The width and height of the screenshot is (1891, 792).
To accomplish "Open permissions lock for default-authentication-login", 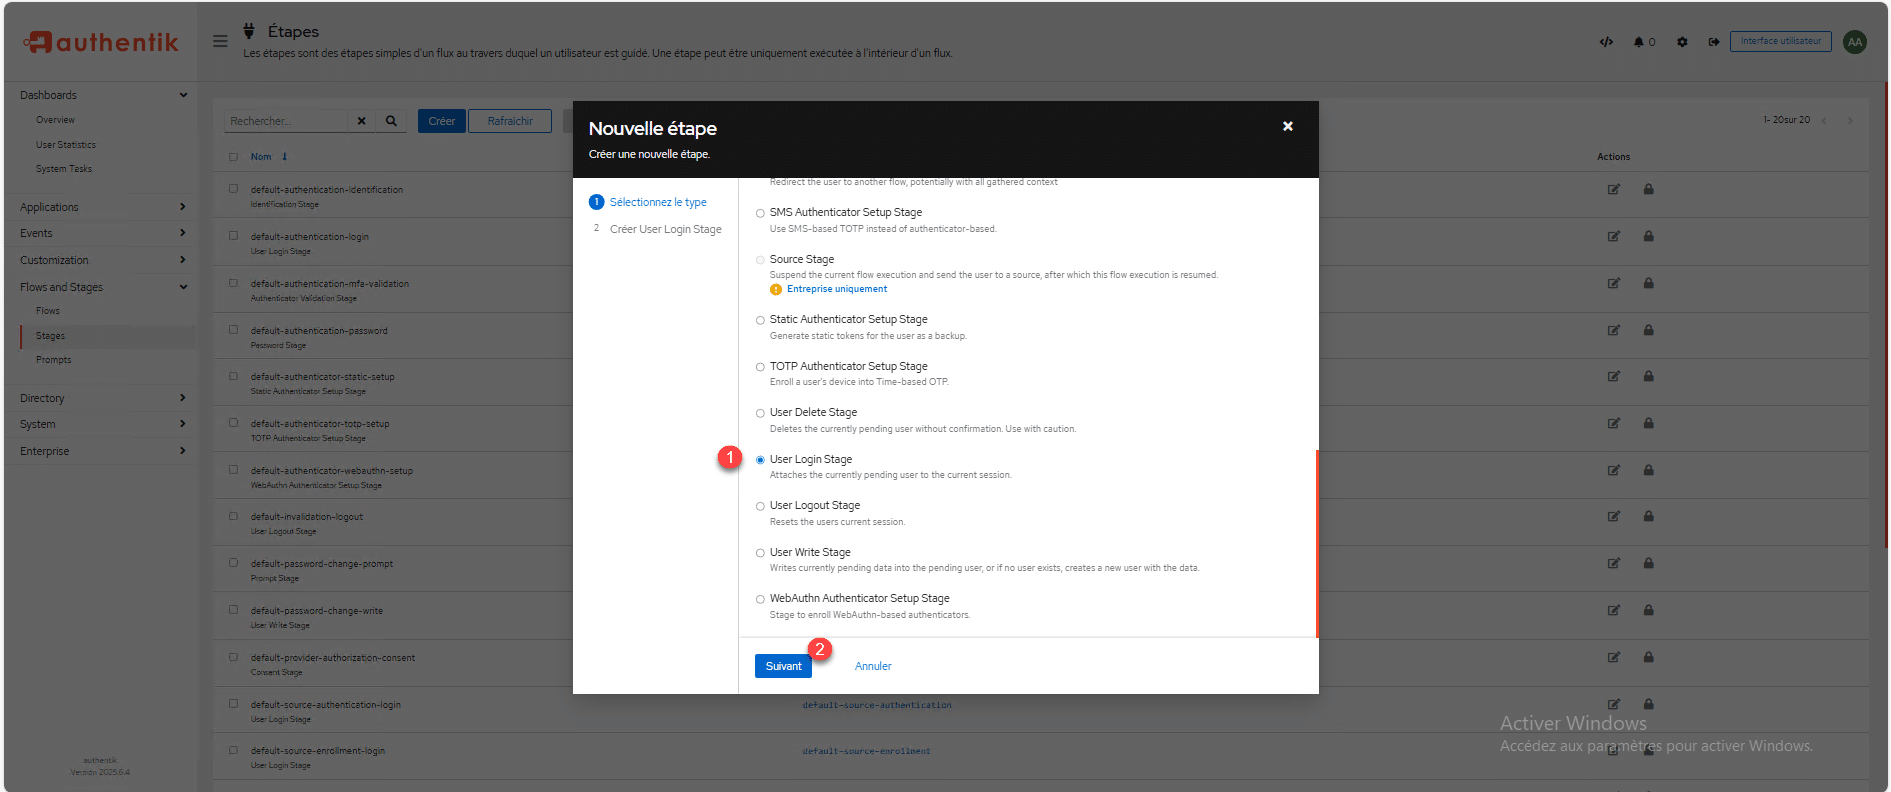I will click(1648, 236).
